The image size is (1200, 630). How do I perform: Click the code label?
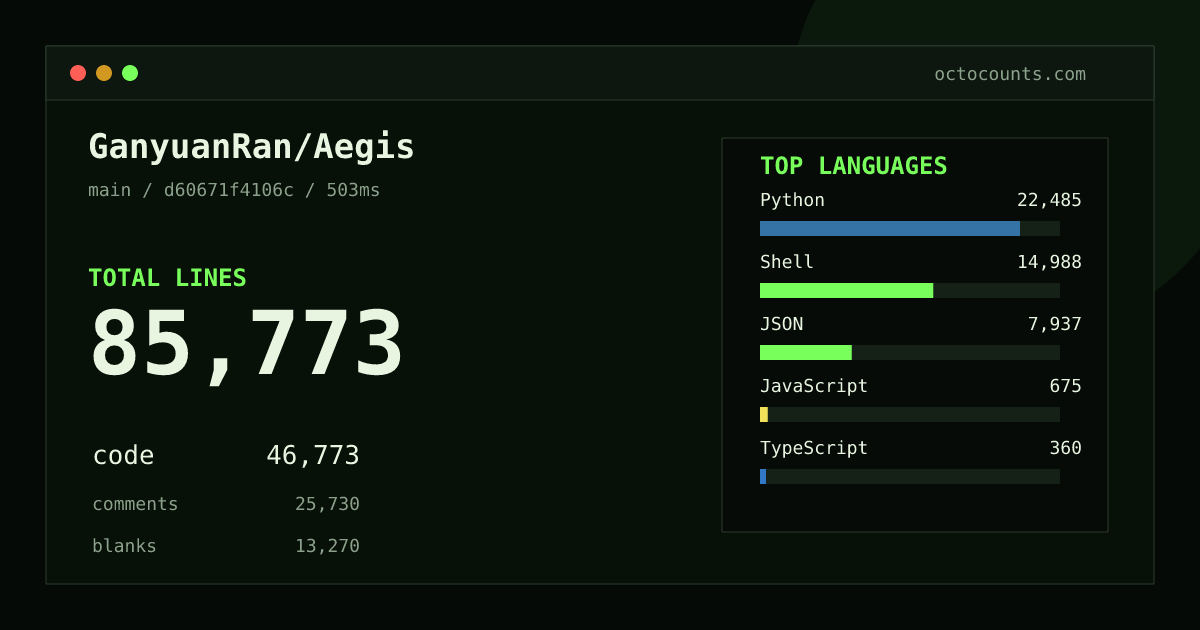123,456
